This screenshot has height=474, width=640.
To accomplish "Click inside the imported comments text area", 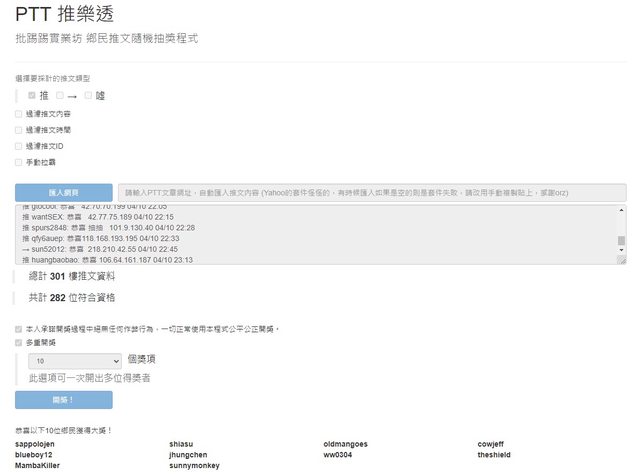I will tap(300, 234).
